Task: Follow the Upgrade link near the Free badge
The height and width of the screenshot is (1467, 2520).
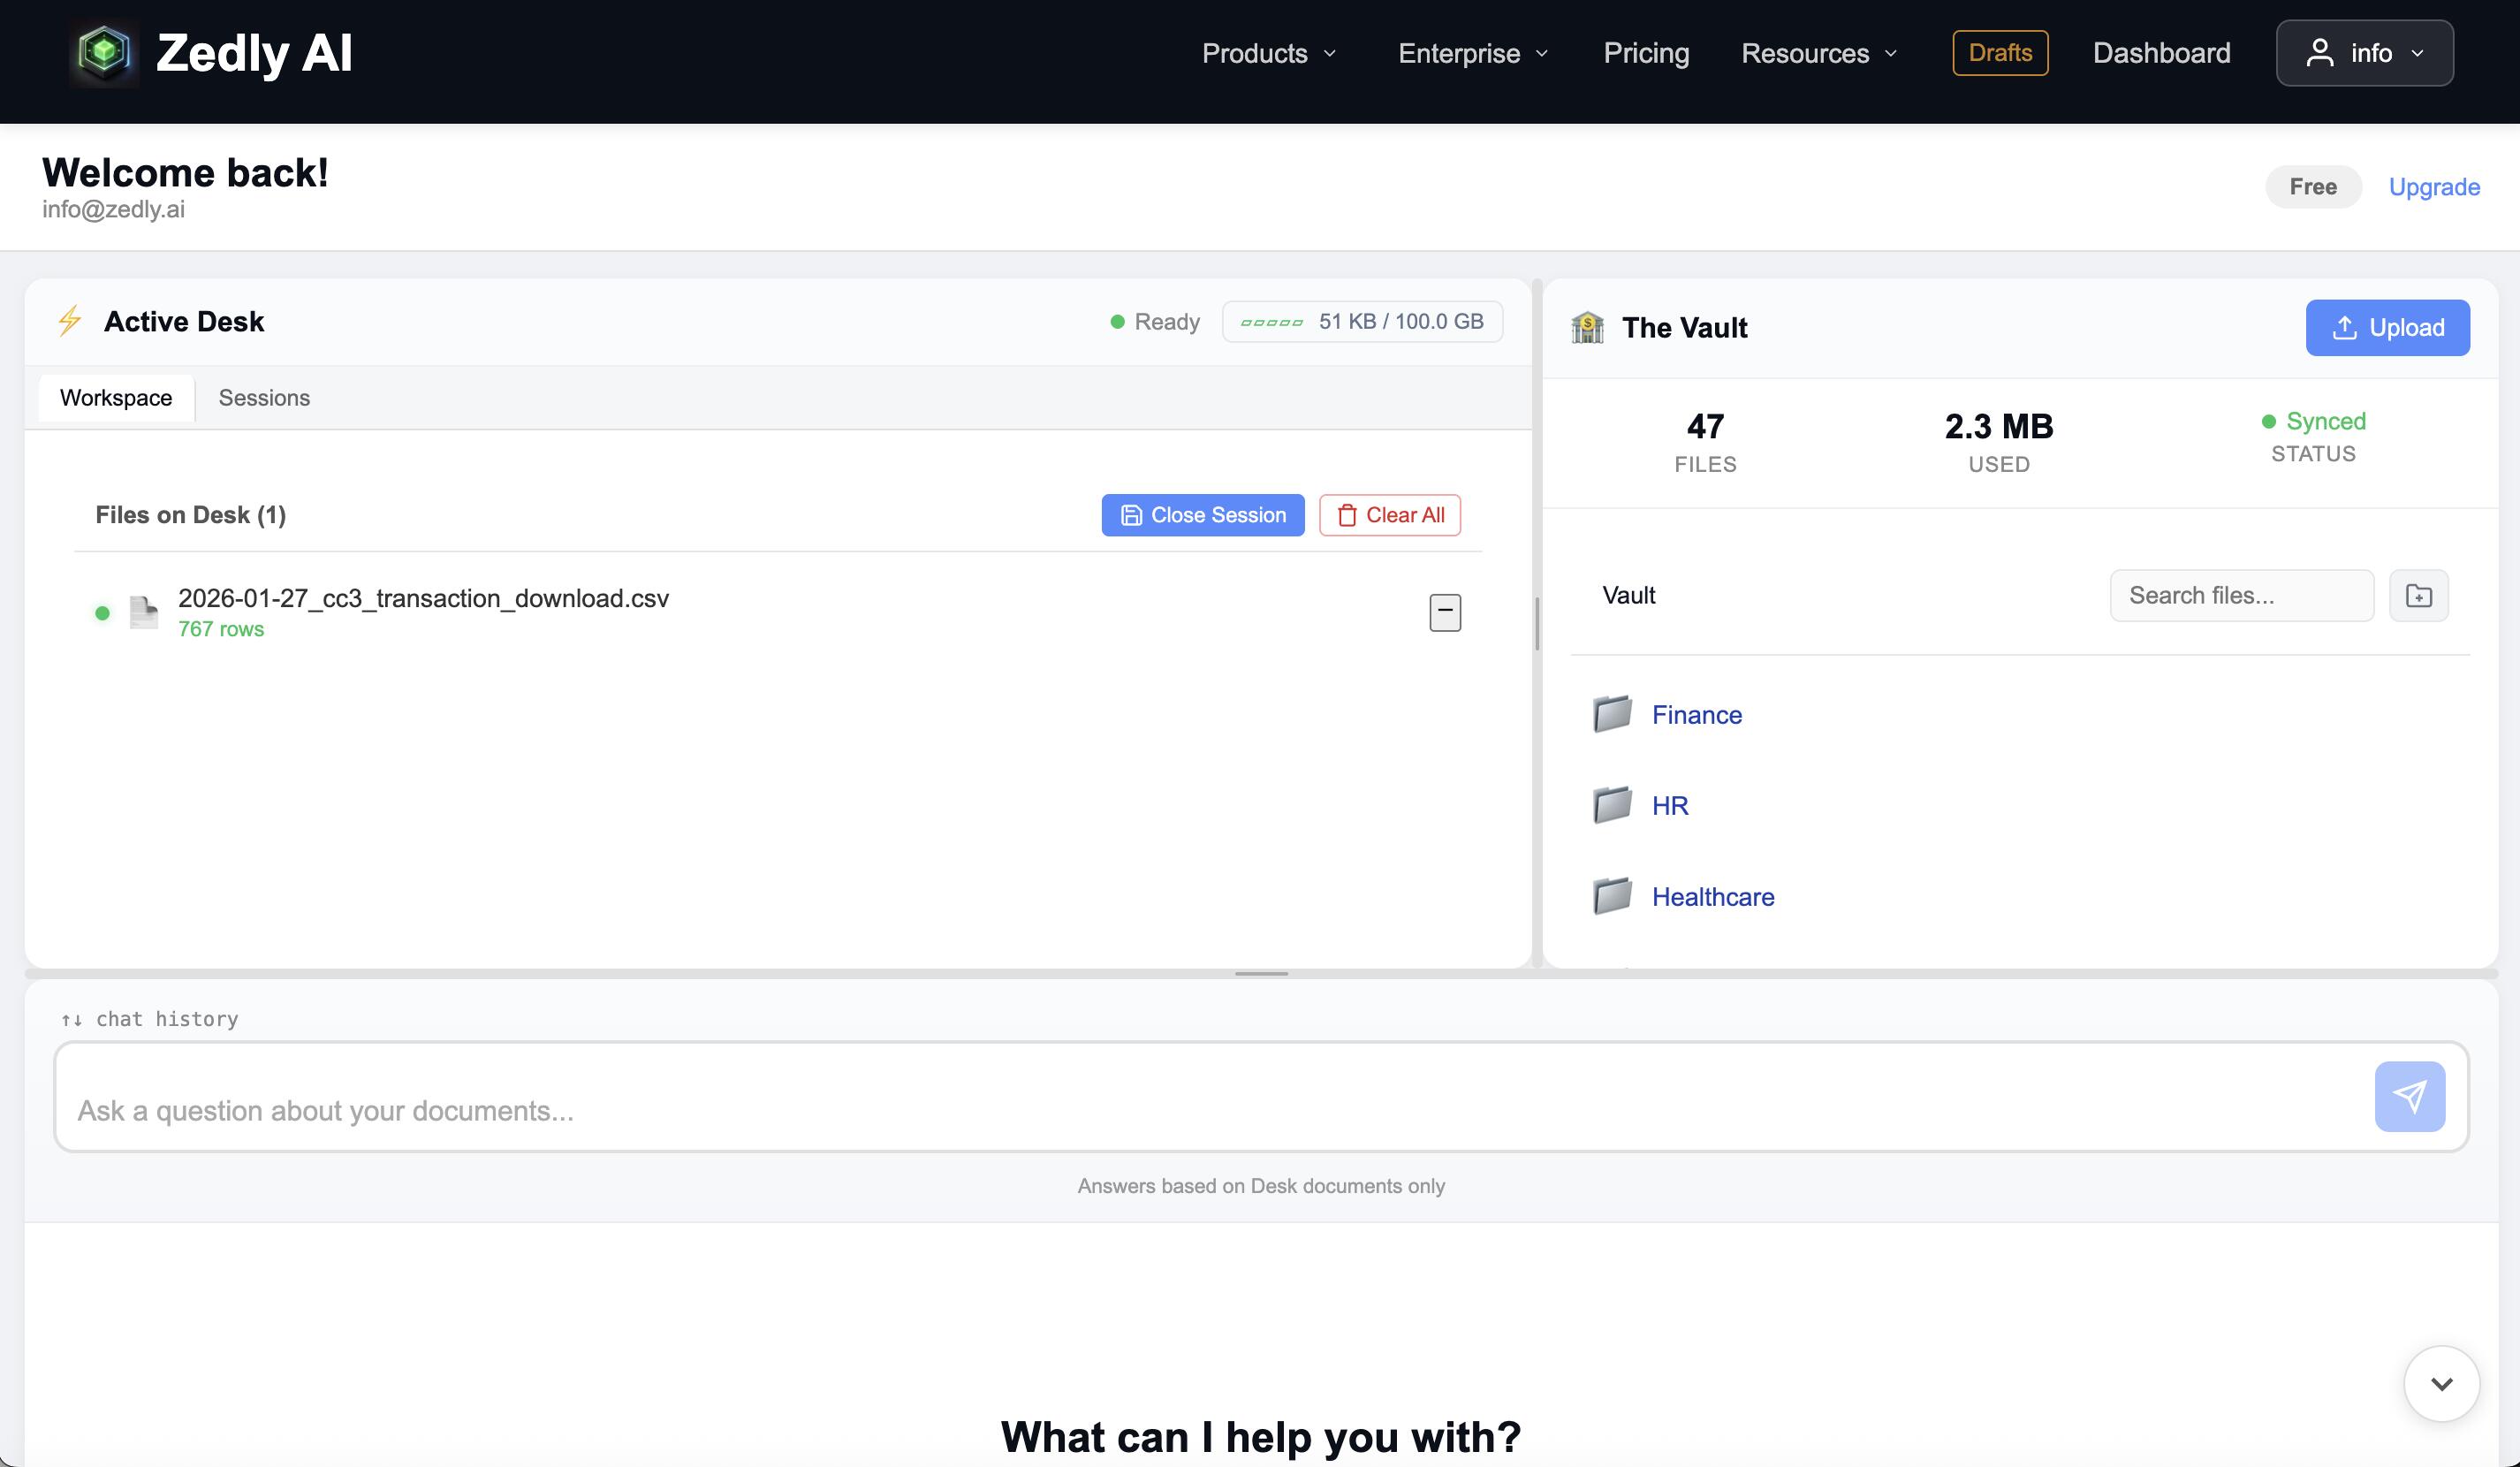Action: click(x=2434, y=187)
